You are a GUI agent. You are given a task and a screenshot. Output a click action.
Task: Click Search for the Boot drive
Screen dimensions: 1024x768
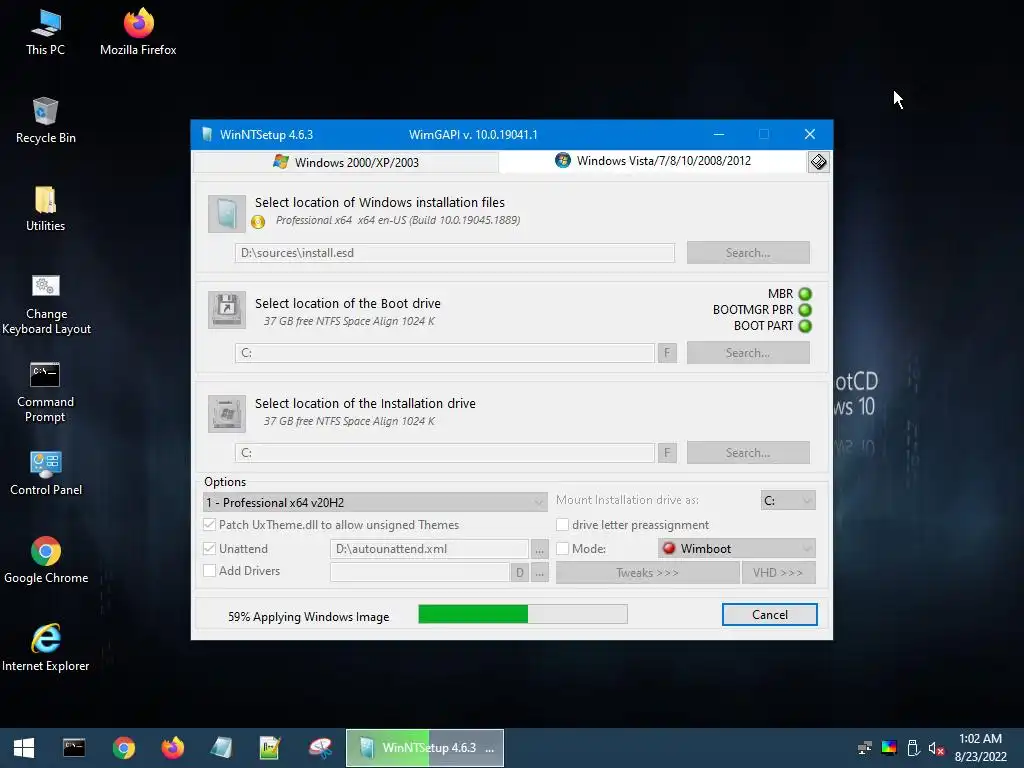tap(748, 353)
